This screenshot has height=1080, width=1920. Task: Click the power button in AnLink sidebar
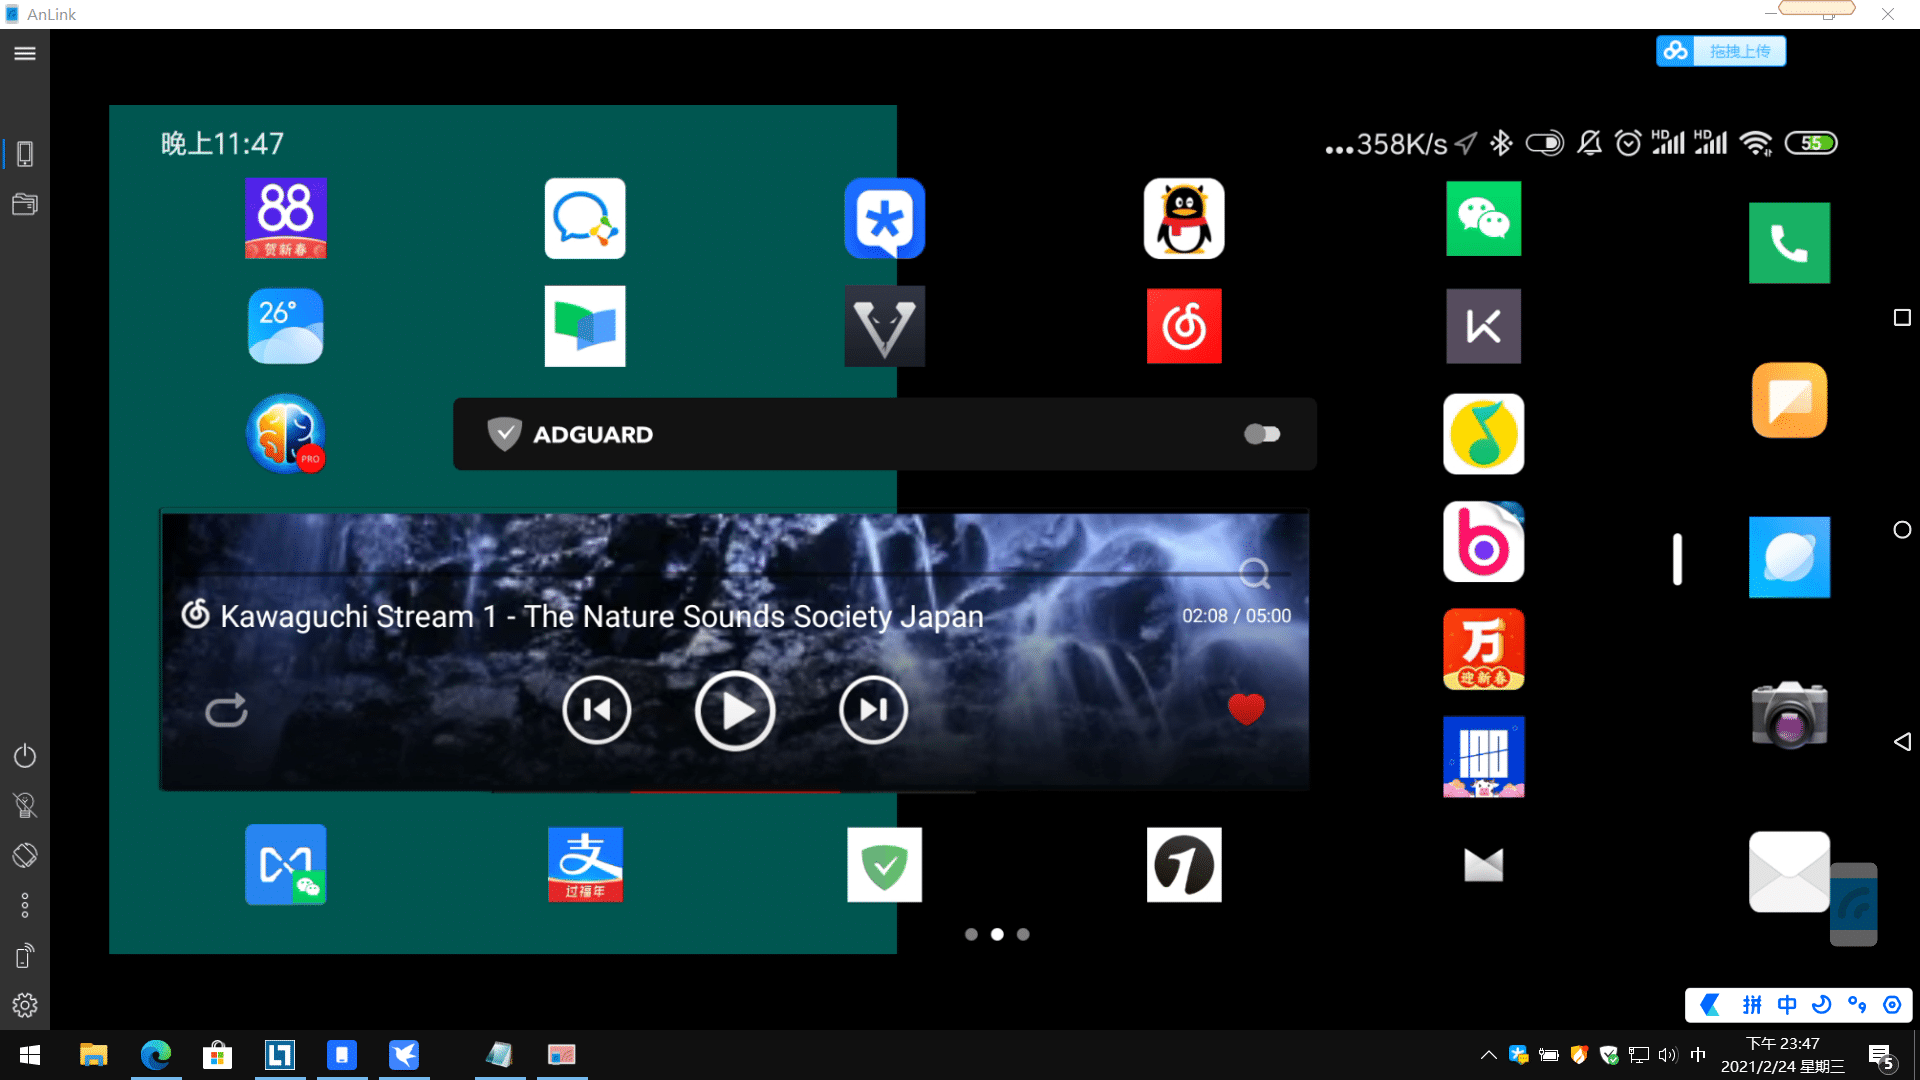point(25,756)
